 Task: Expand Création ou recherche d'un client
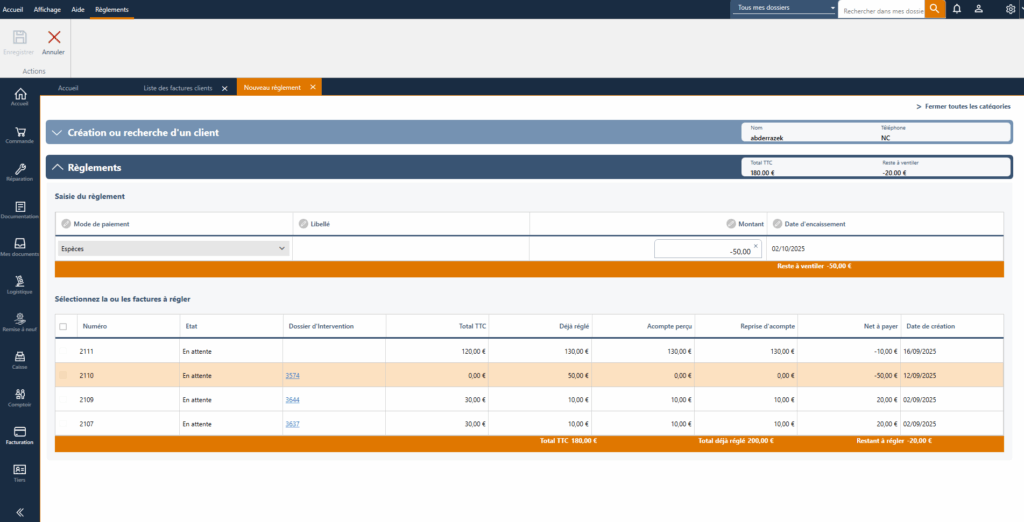[x=58, y=132]
